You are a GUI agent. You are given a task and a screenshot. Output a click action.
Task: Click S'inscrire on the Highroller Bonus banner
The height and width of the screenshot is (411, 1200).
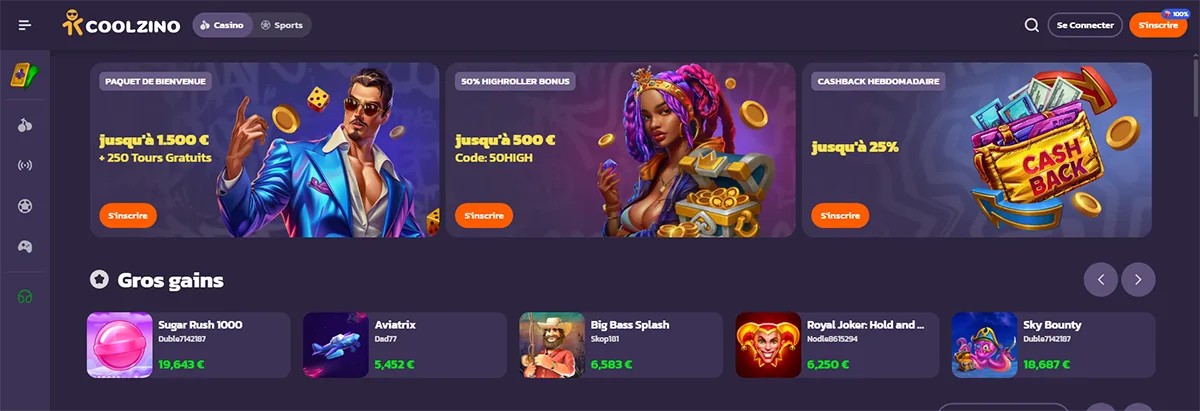(484, 215)
